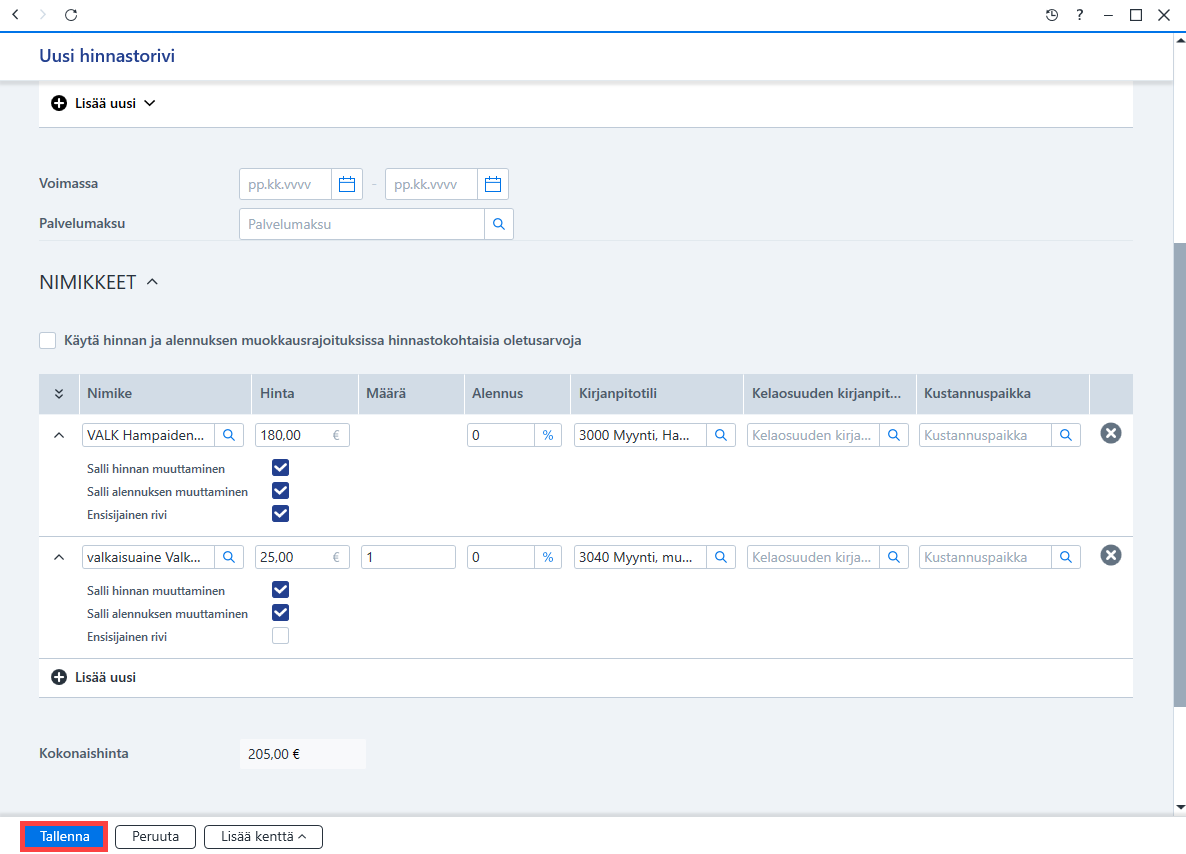Toggle percent unit on 25,00 row discount
Screen dimensions: 1186x854
click(x=548, y=557)
